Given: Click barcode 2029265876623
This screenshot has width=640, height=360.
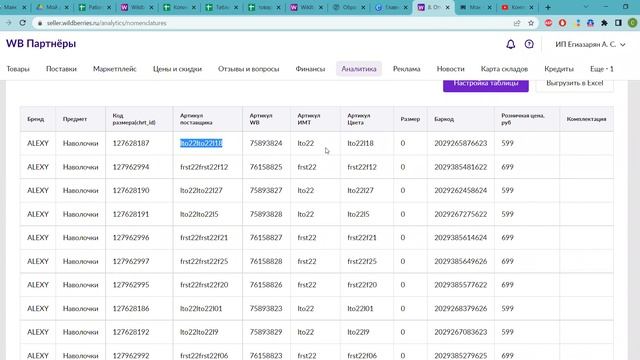Looking at the screenshot, I should [x=460, y=143].
